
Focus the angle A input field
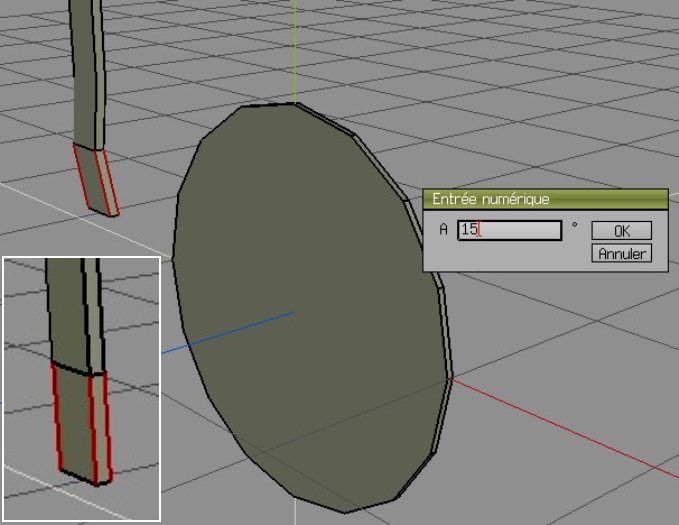point(510,230)
